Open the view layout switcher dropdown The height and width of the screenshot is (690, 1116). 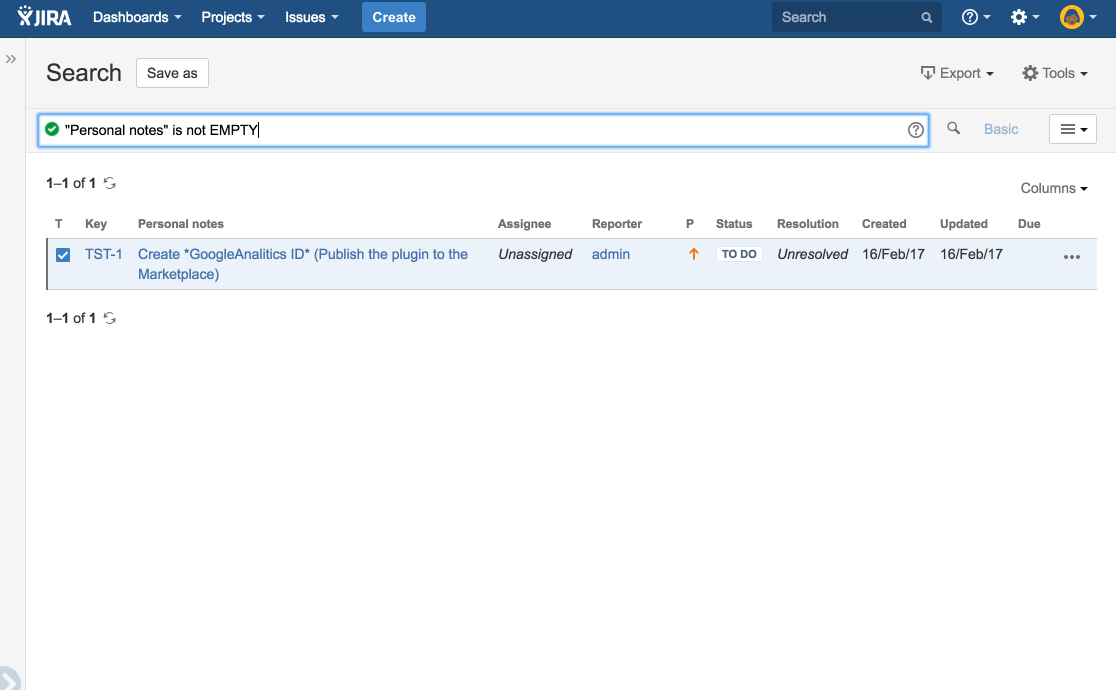[x=1073, y=129]
